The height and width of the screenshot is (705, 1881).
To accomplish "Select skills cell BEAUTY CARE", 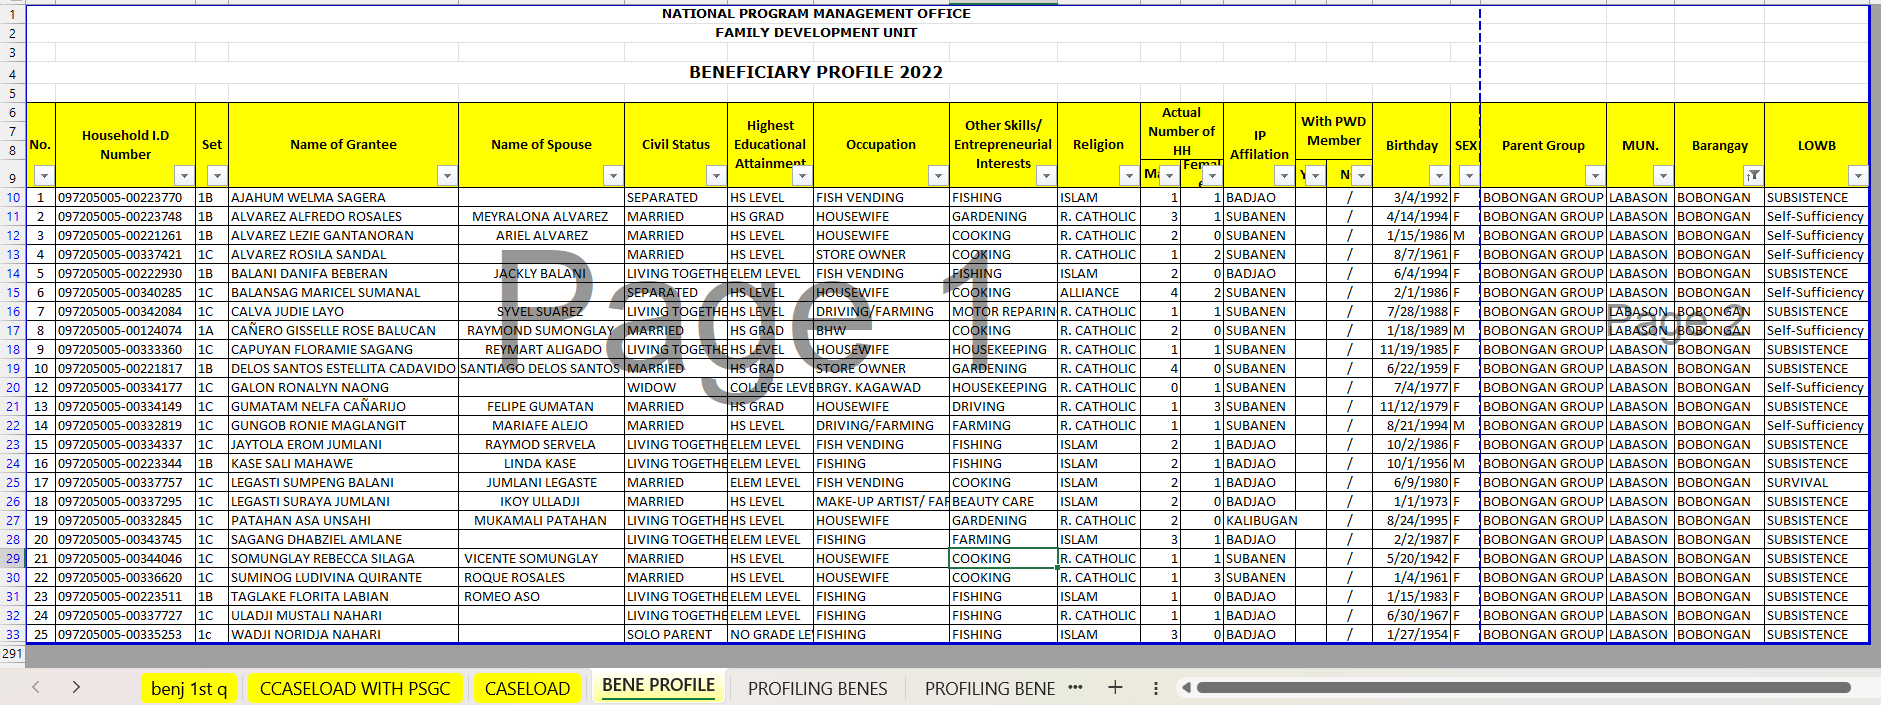I will coord(1003,501).
